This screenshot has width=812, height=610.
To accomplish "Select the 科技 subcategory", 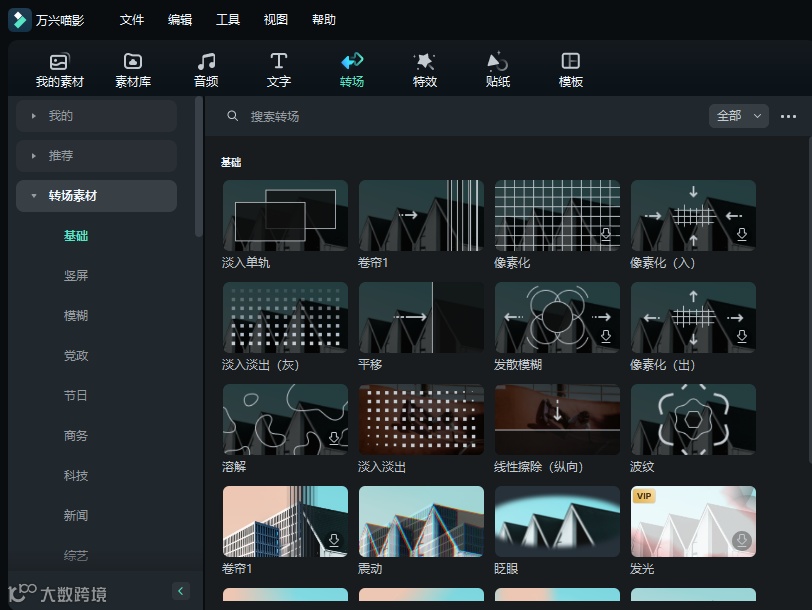I will pyautogui.click(x=76, y=475).
